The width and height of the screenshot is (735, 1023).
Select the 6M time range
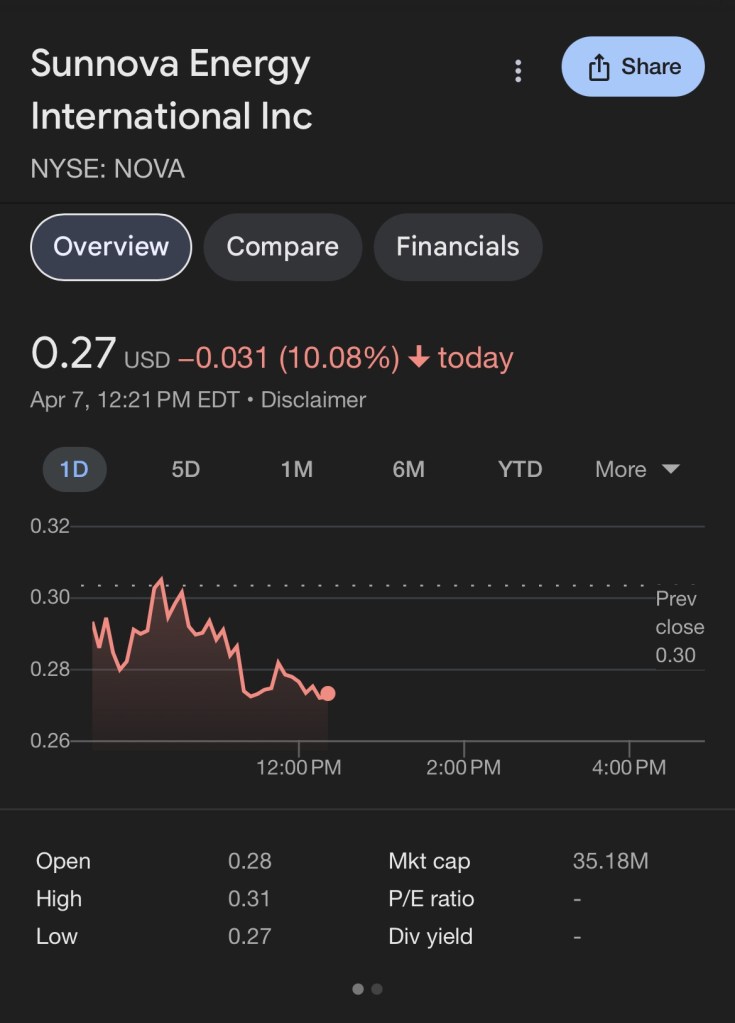(408, 469)
